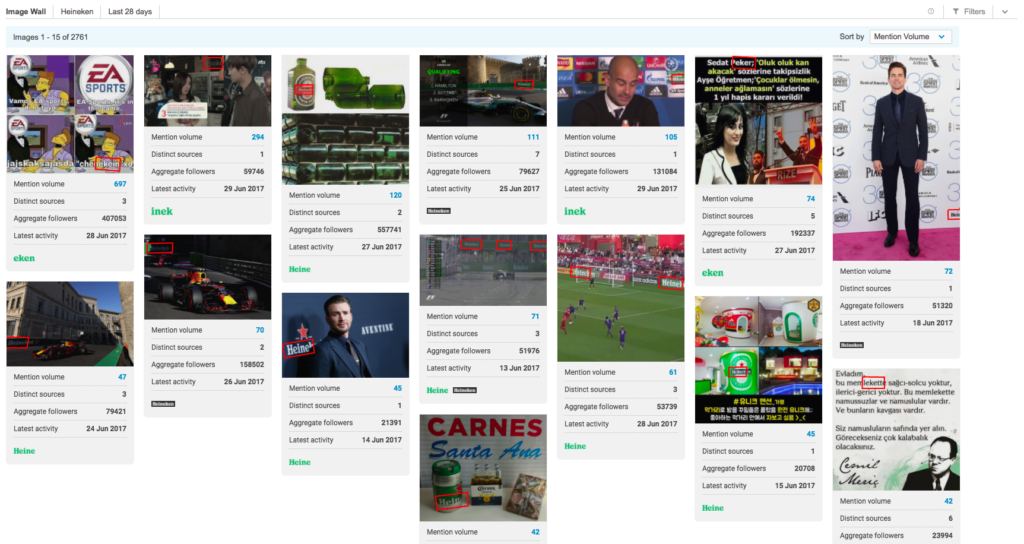Screen dimensions: 1024x544
Task: Click the 'Heine' tag under green bottles card
Action: [x=300, y=269]
